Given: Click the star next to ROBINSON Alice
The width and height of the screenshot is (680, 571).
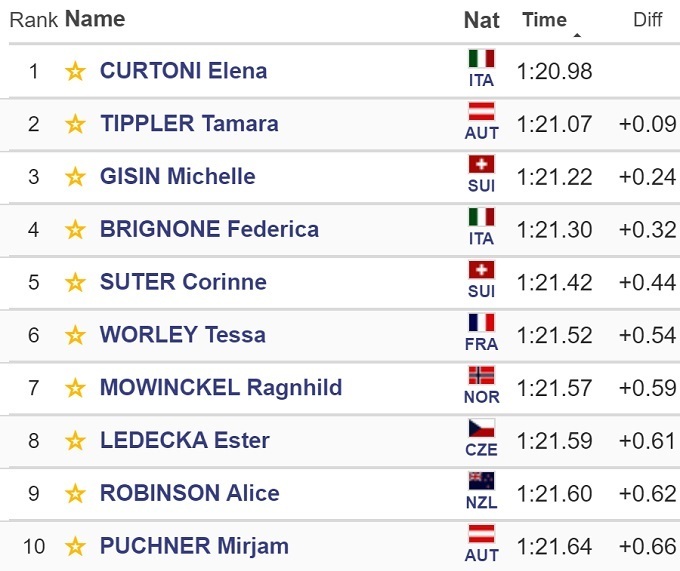Looking at the screenshot, I should 75,494.
